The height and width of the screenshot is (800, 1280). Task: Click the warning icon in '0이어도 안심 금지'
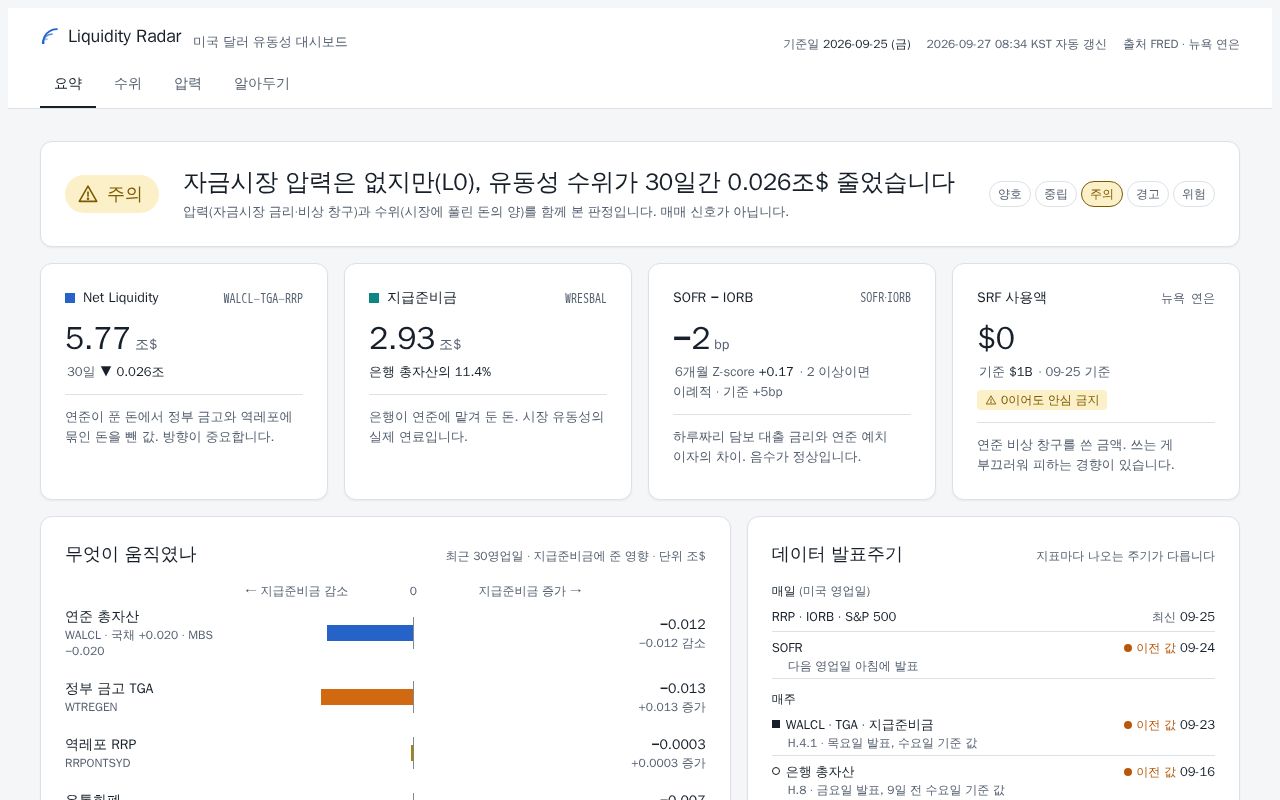click(991, 400)
